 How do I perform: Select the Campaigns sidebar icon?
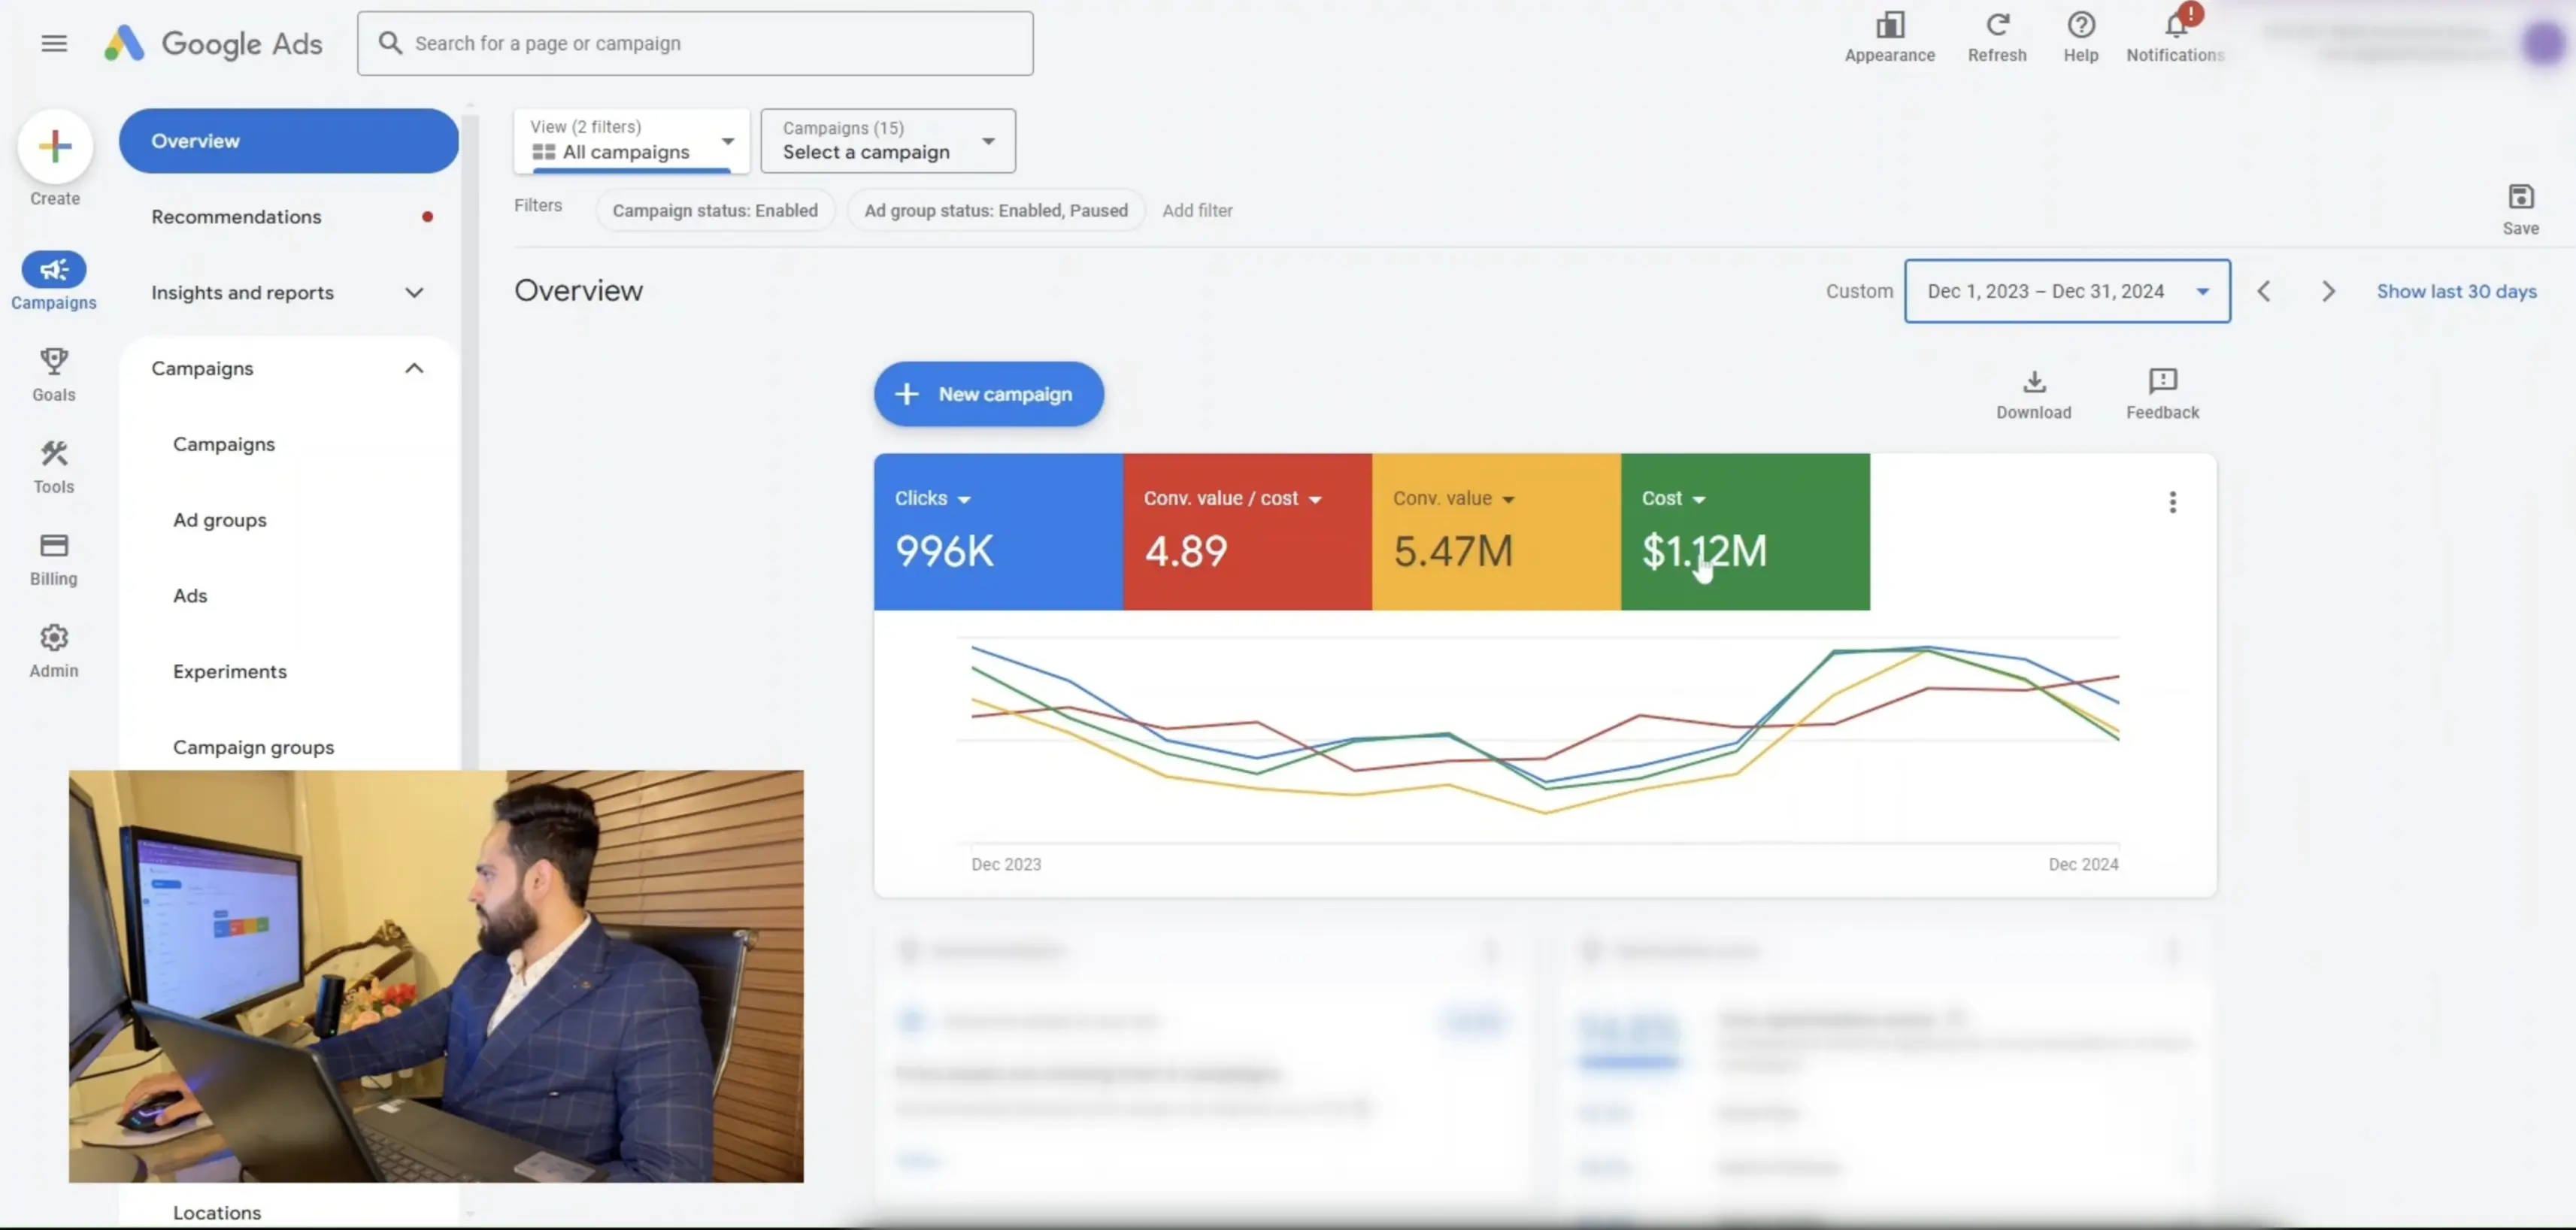click(53, 270)
